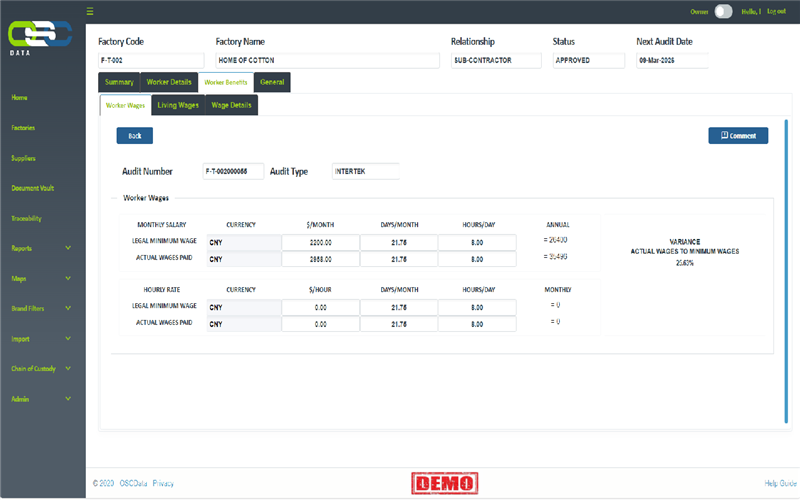Open the Help Guide link

coord(778,483)
